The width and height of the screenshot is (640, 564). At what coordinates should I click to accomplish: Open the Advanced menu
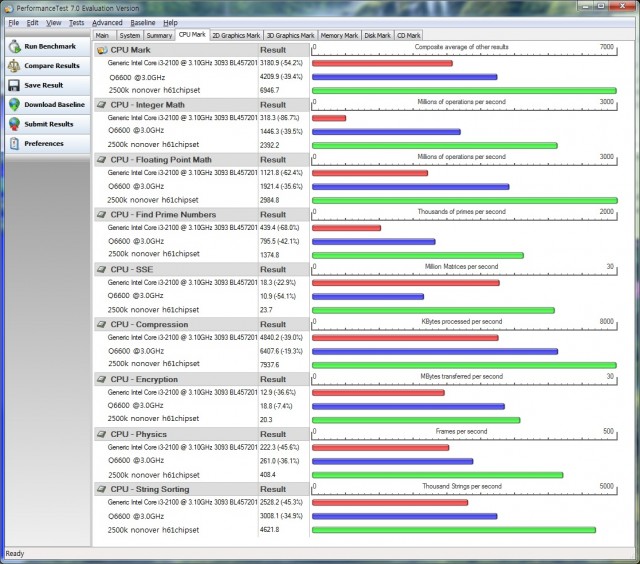coord(107,22)
